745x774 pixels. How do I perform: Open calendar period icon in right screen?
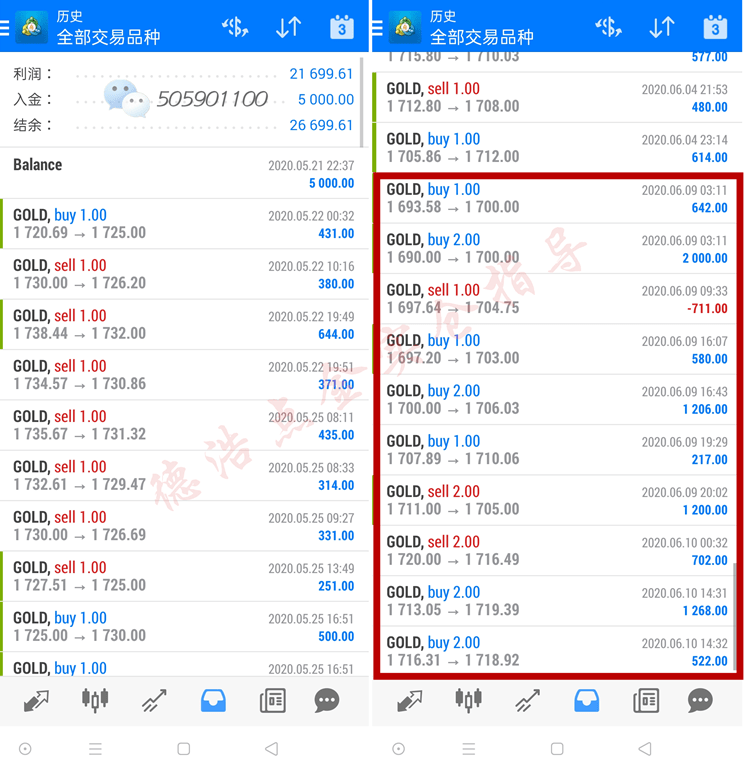[715, 27]
